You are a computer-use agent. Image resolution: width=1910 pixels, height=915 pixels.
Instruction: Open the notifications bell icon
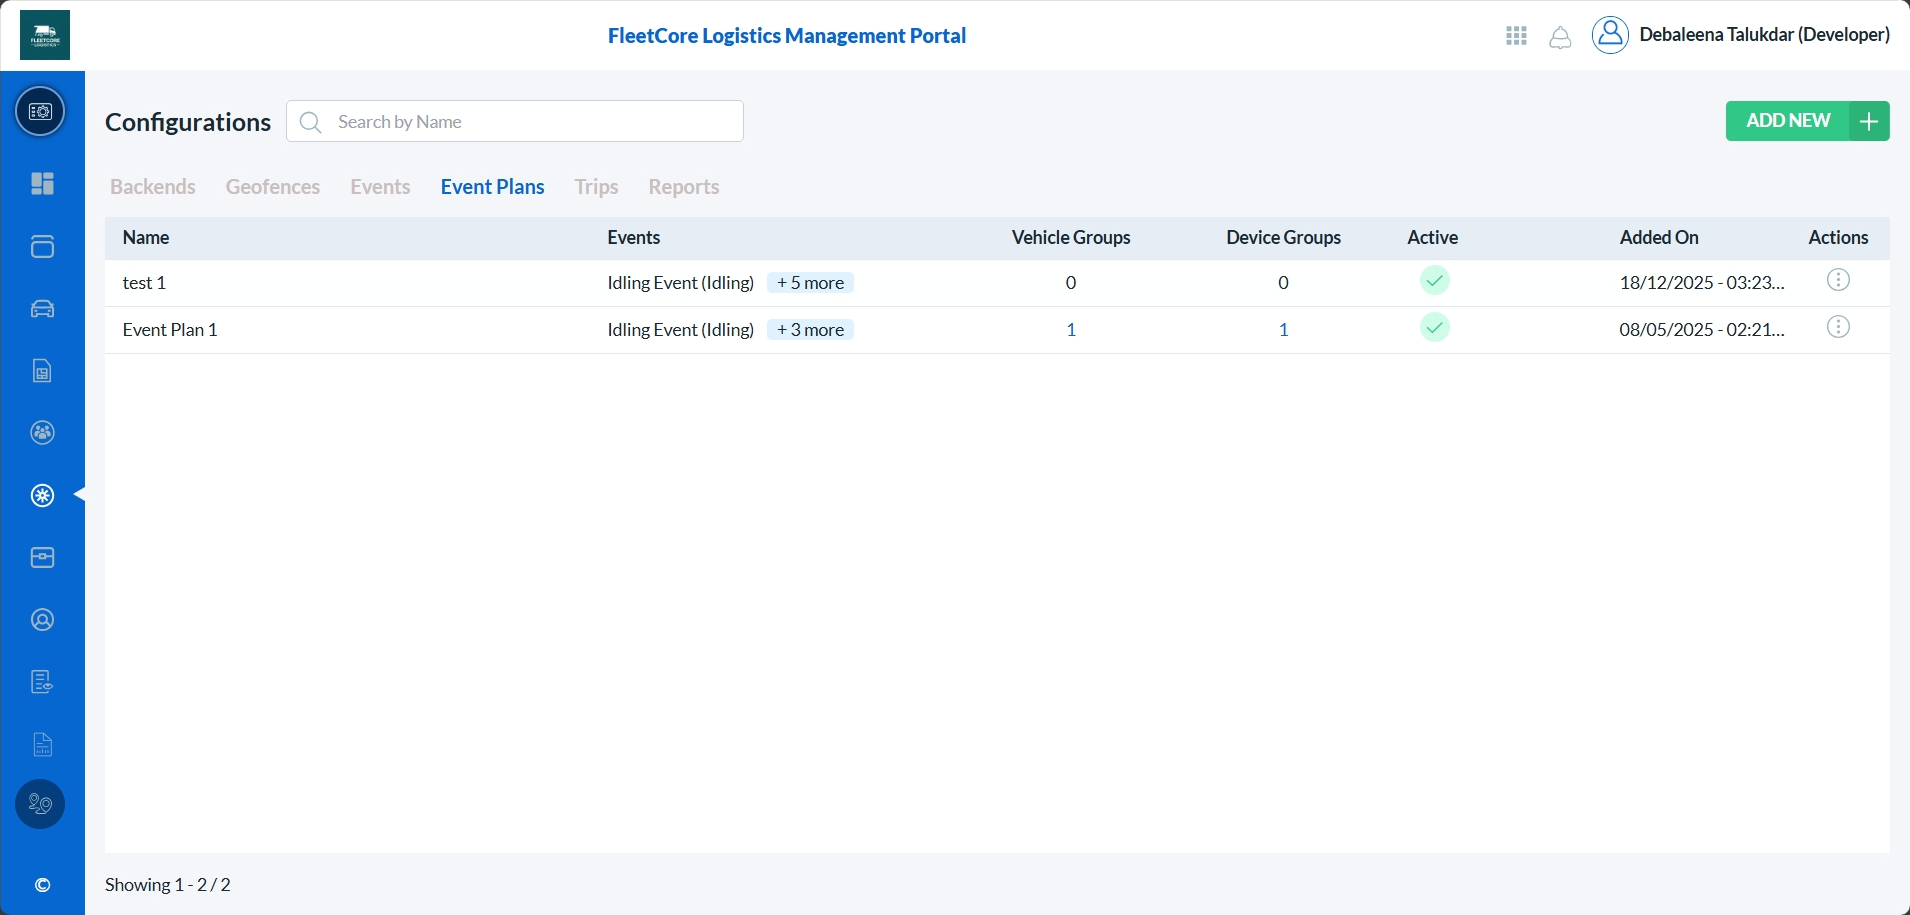(1560, 37)
